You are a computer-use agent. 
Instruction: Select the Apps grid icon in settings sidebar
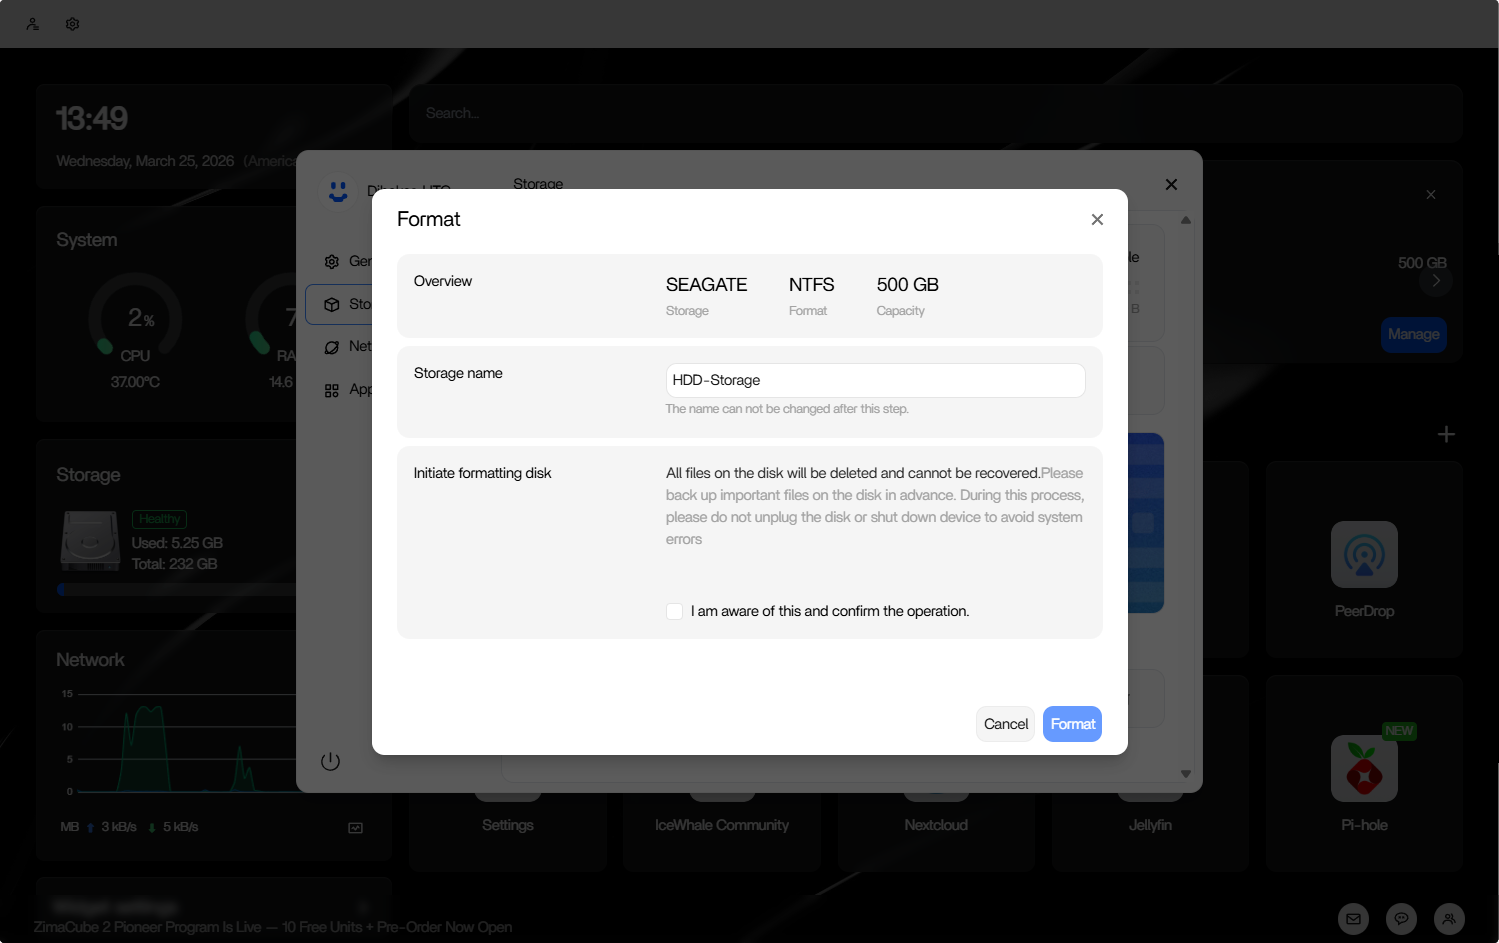point(332,390)
